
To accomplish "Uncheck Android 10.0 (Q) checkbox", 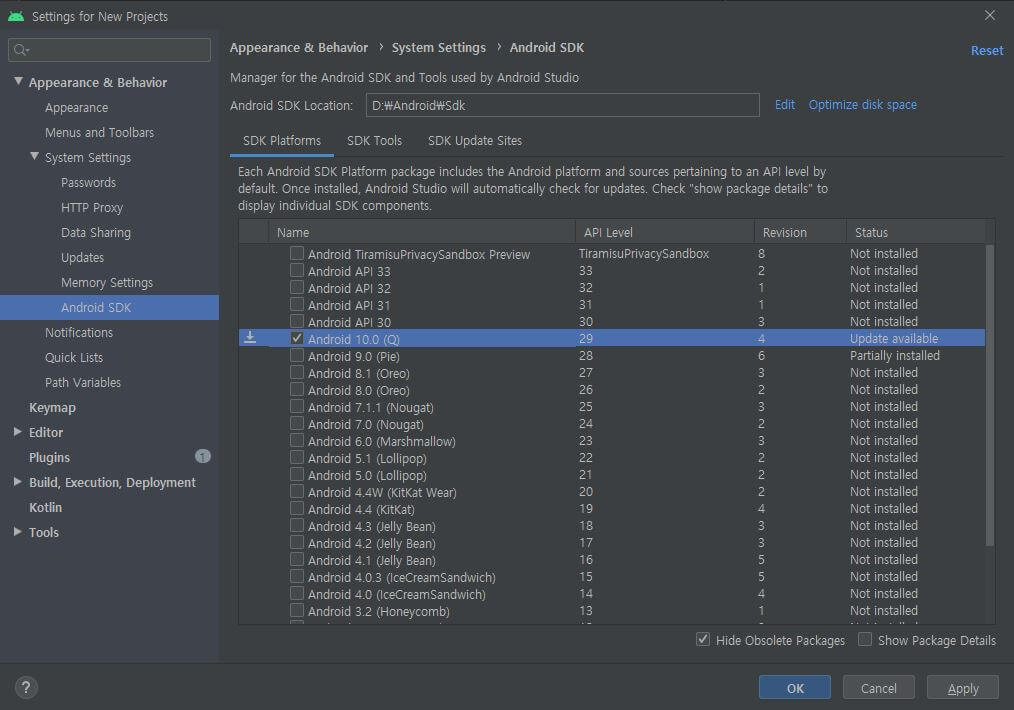I will (x=297, y=338).
